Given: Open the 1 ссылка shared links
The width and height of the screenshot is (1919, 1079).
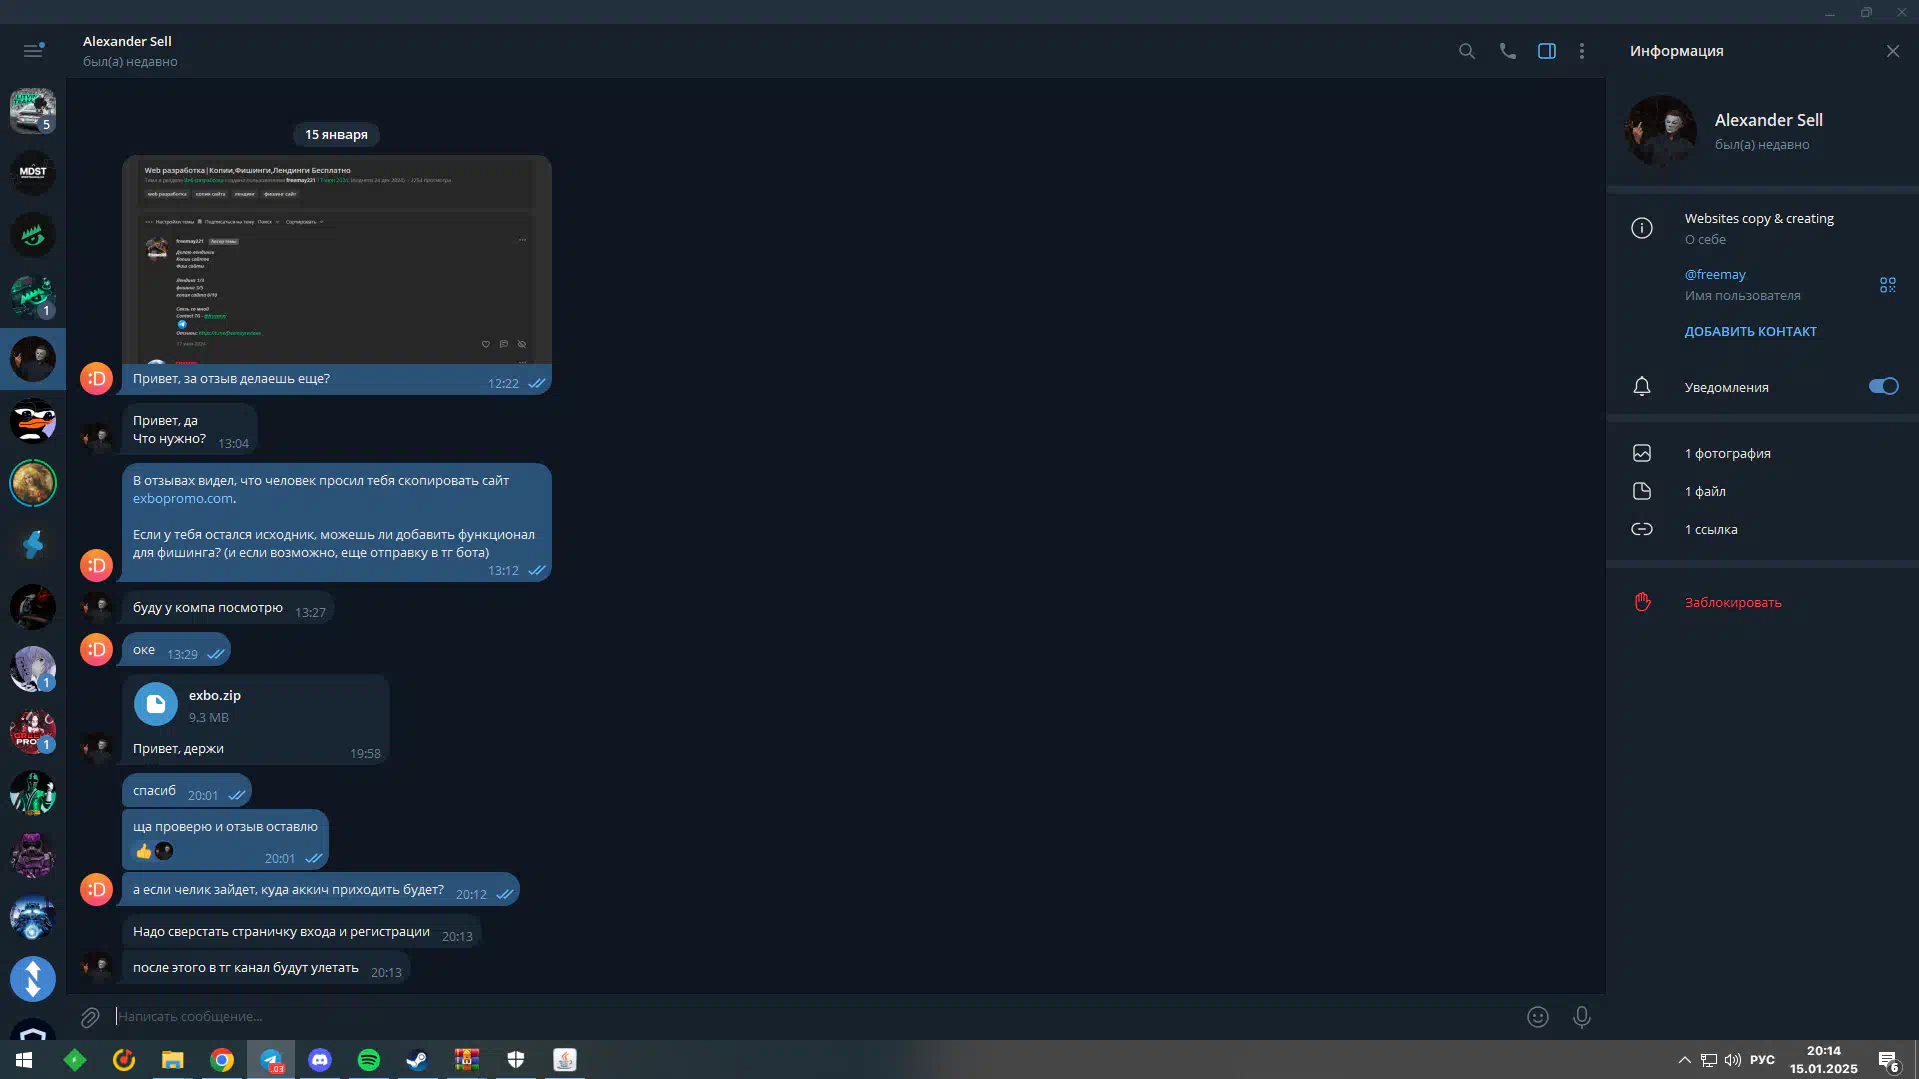Looking at the screenshot, I should click(x=1710, y=530).
